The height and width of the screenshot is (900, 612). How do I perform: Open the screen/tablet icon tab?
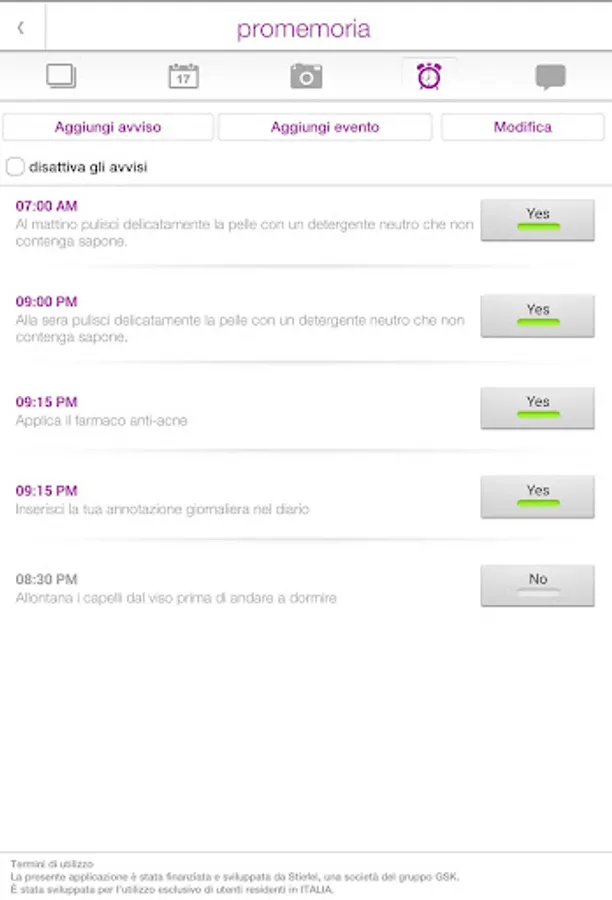tap(61, 76)
